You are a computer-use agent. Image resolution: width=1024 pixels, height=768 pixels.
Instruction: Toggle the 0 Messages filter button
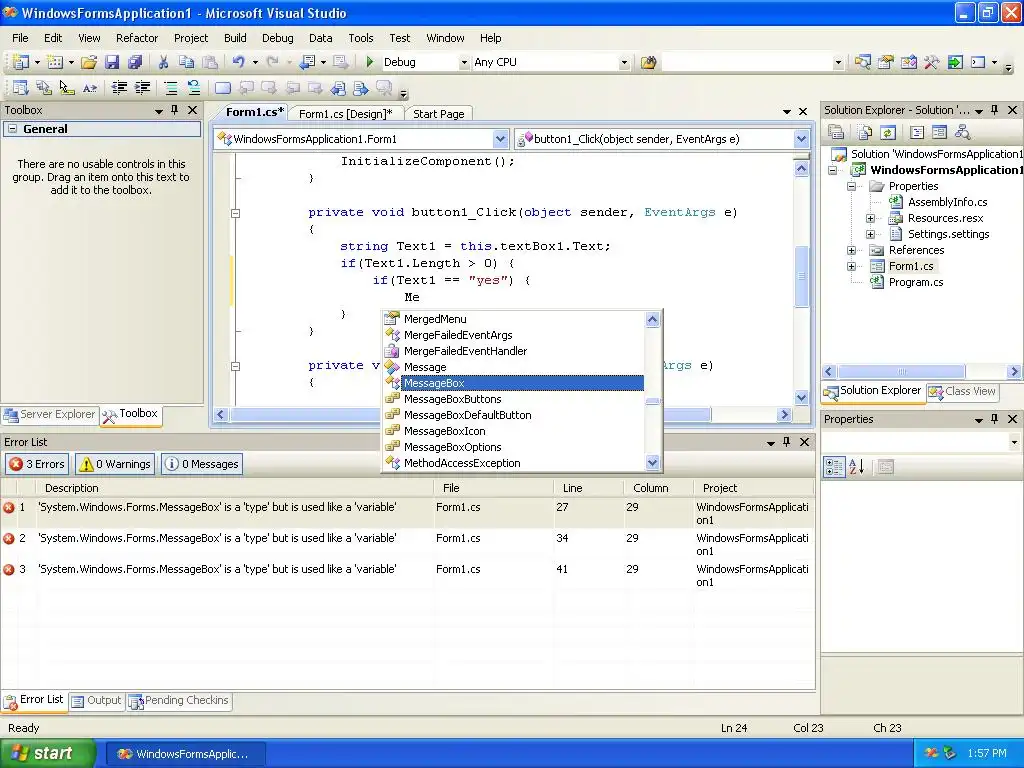click(202, 464)
